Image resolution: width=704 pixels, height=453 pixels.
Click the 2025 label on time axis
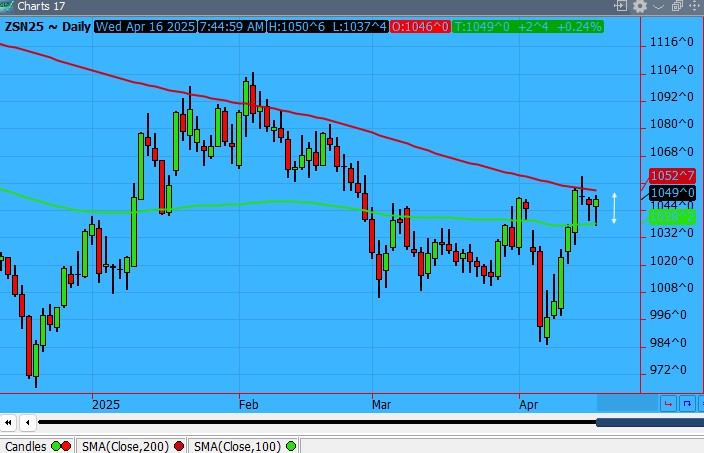(106, 405)
